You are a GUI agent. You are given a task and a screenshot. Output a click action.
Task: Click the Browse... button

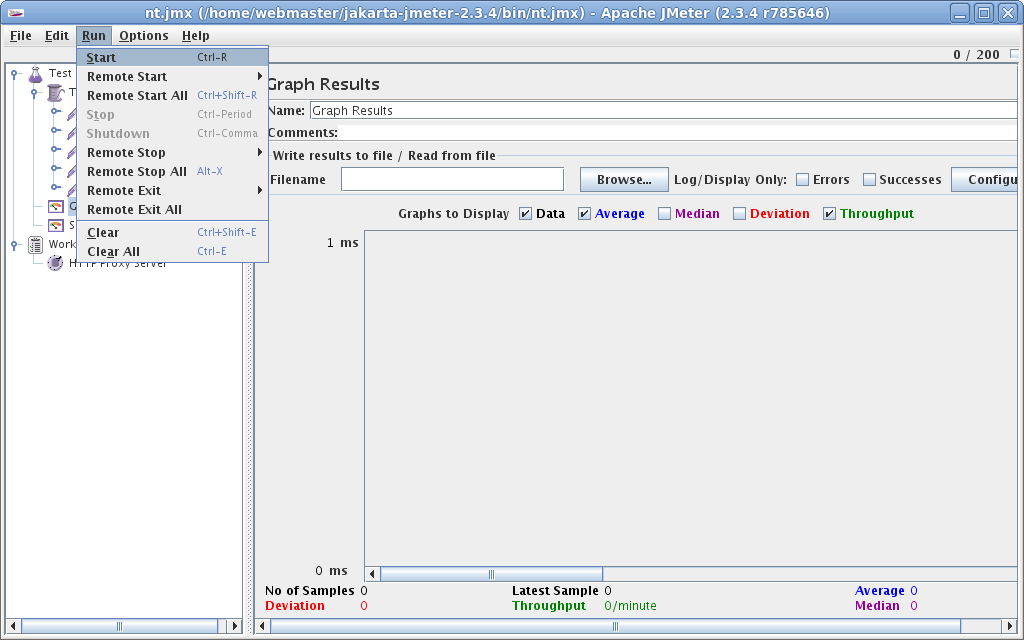point(624,180)
